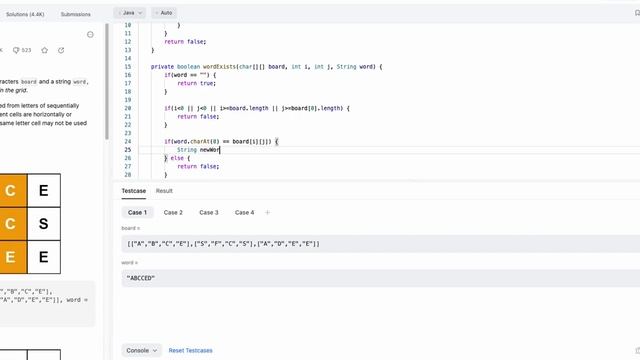The height and width of the screenshot is (360, 640).
Task: Click line number 15 in the gutter
Action: tap(128, 67)
